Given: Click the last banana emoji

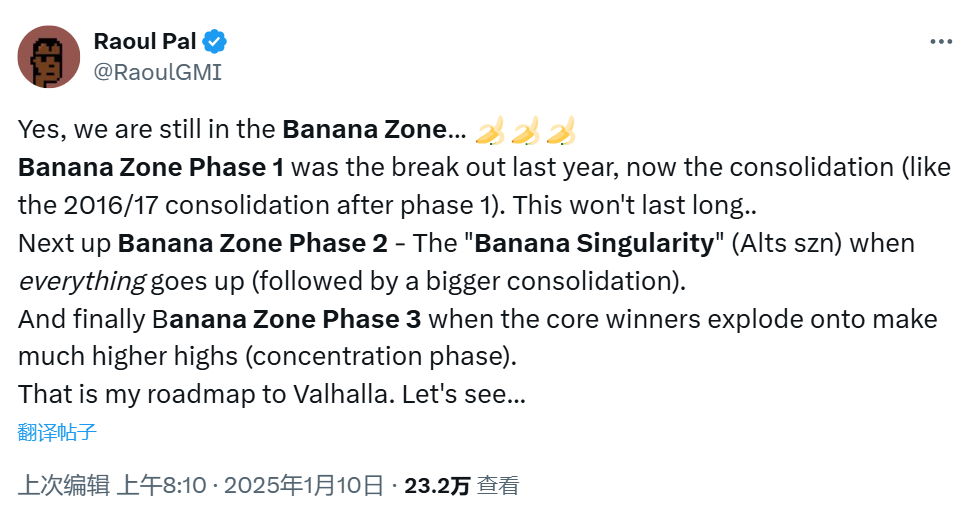Looking at the screenshot, I should 561,130.
